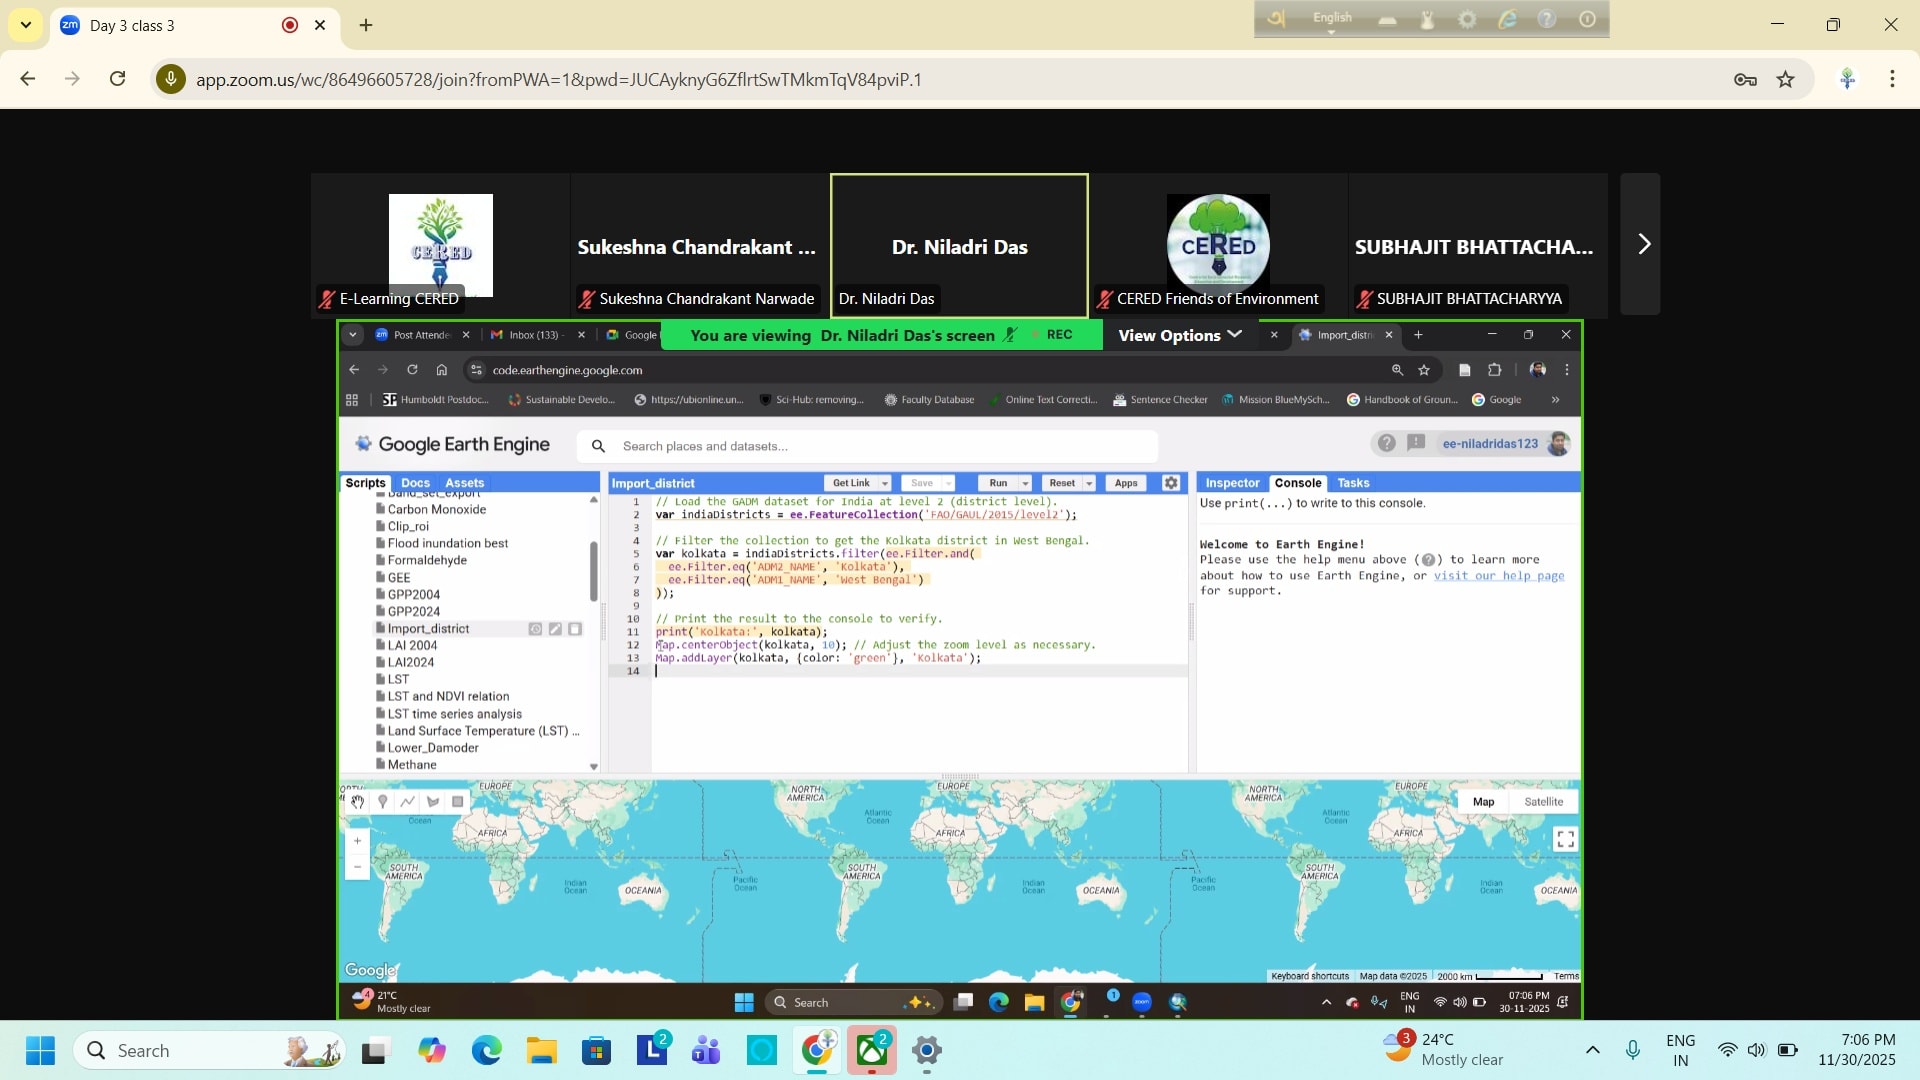Show hidden system tray icons

pos(1593,1050)
